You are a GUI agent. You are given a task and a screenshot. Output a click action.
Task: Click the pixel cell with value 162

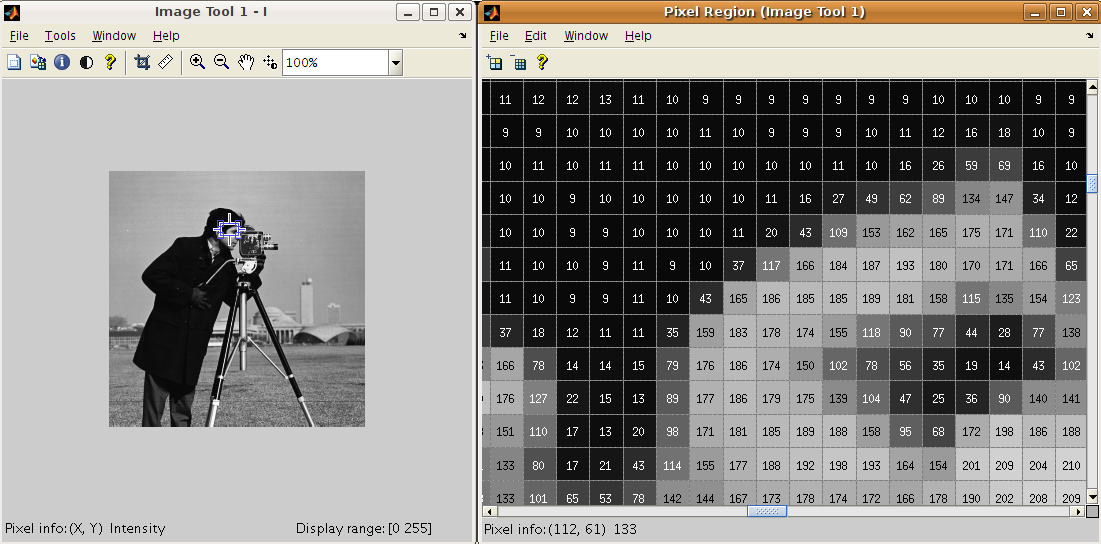click(904, 232)
